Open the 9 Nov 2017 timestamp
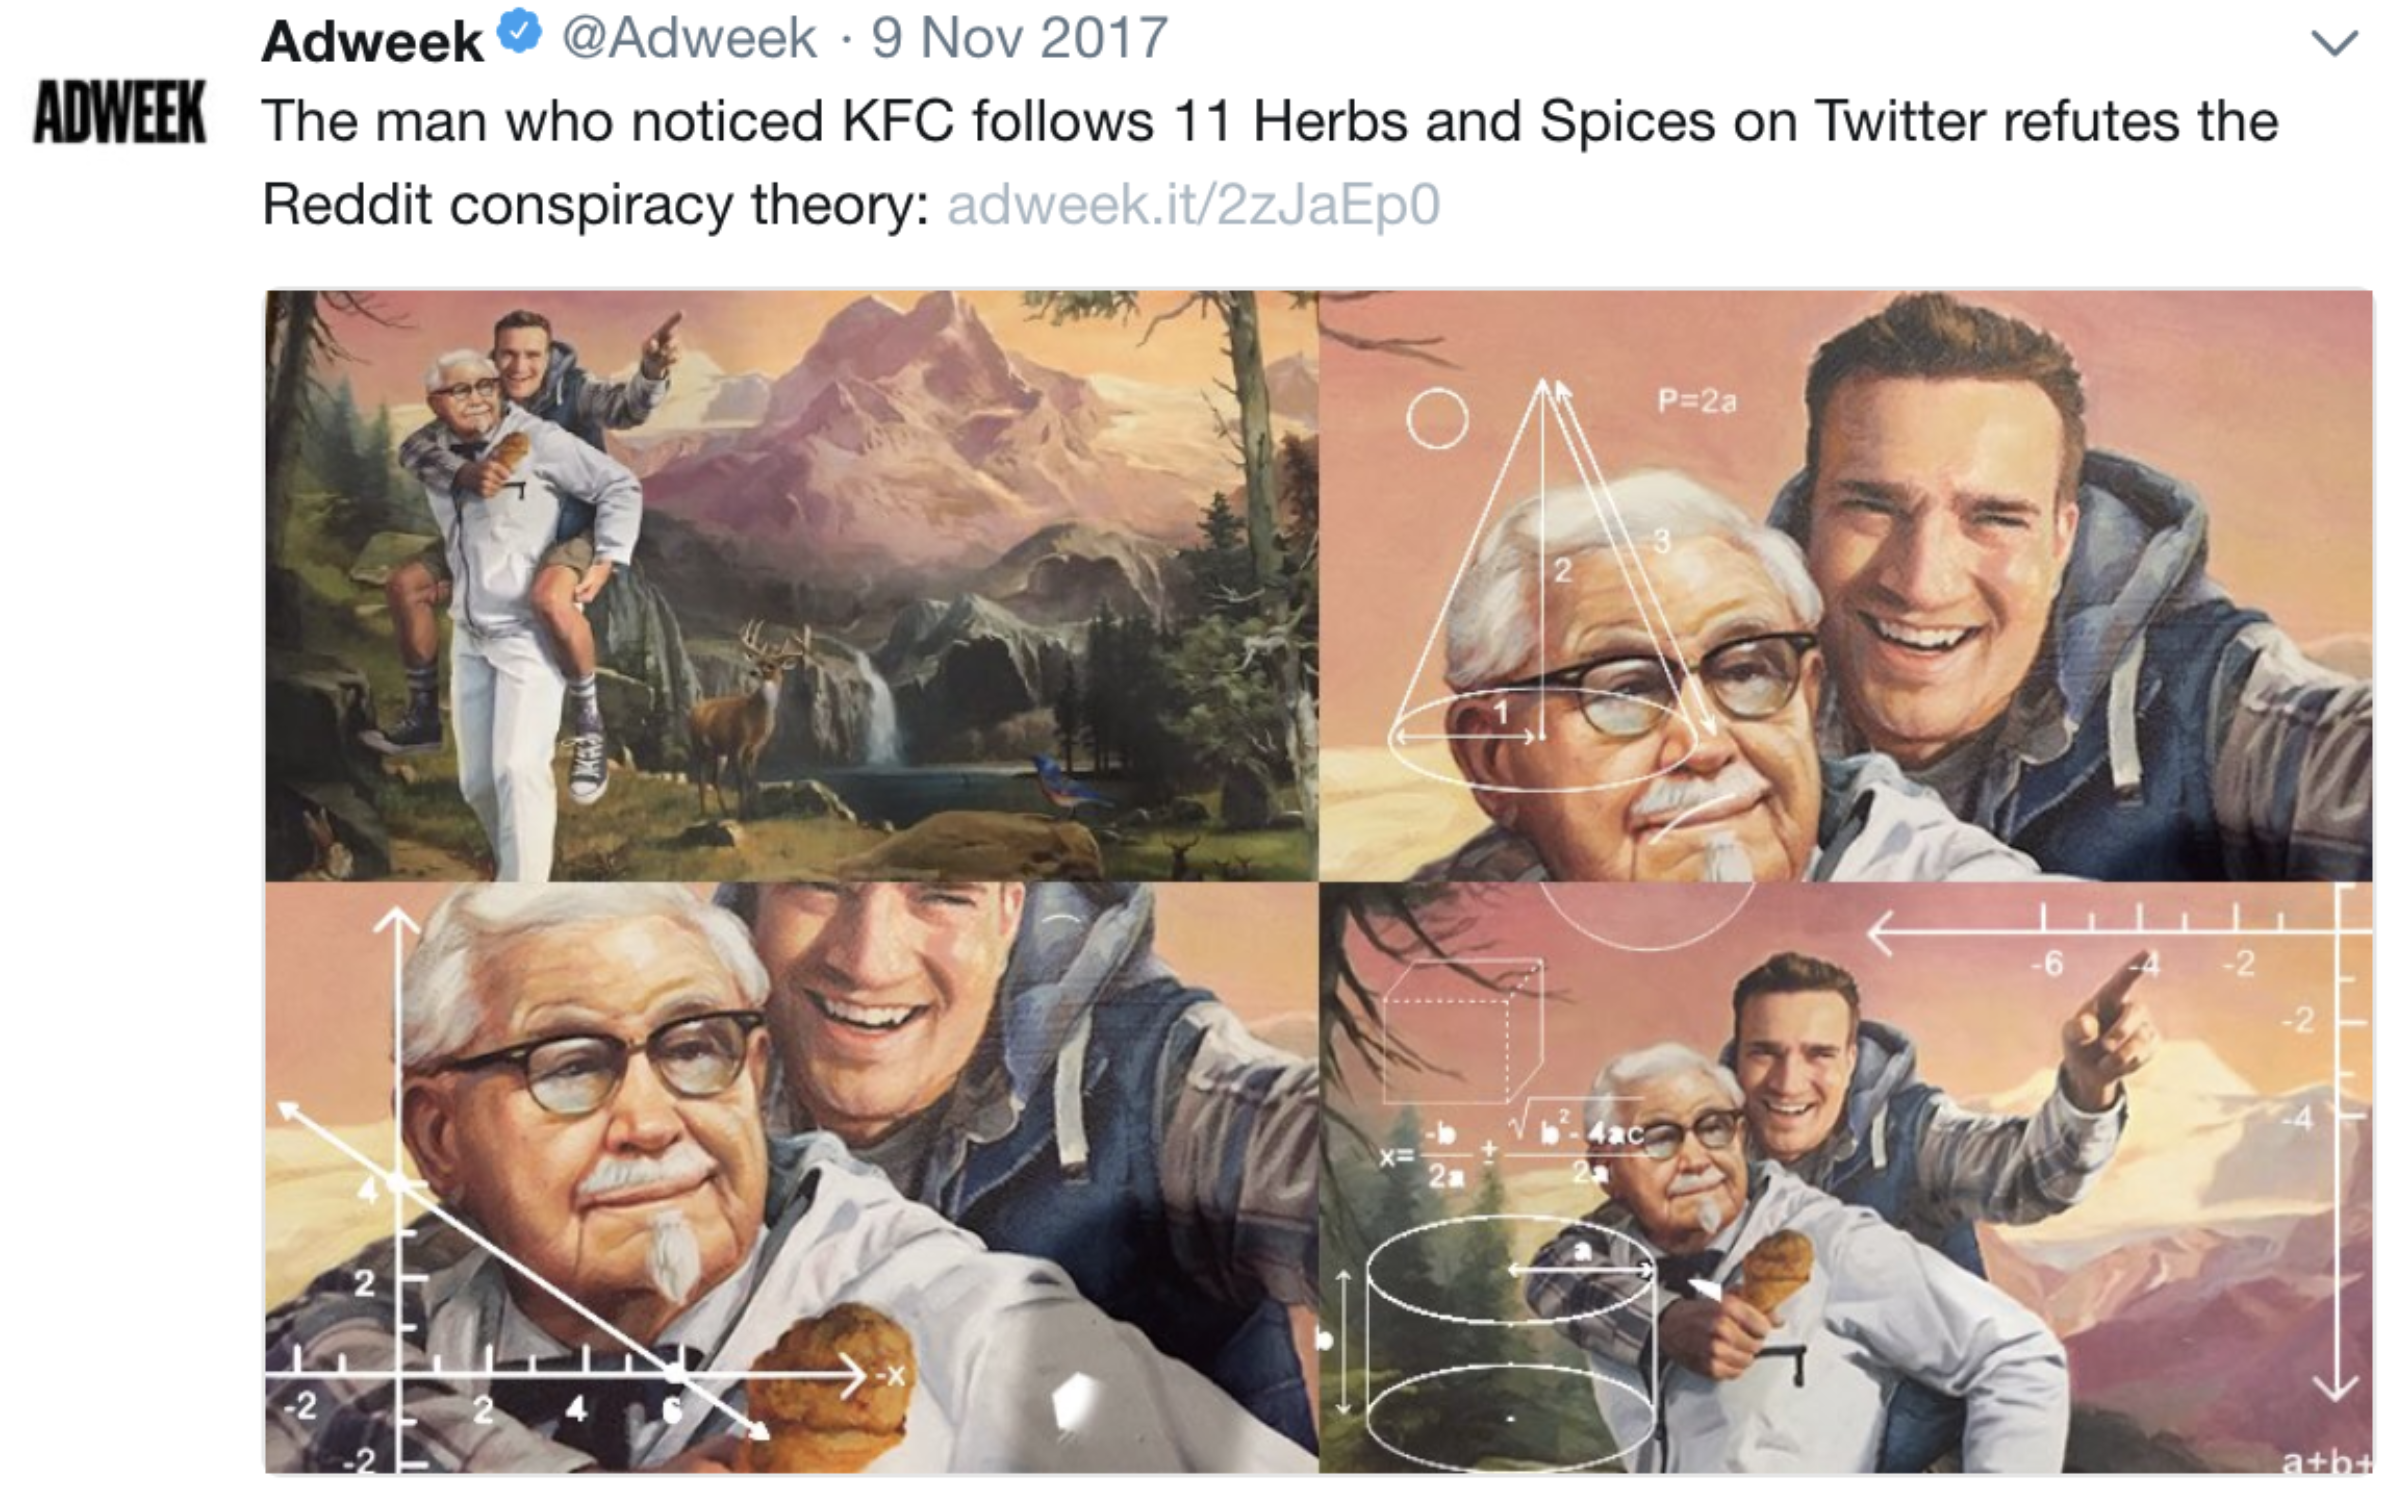 click(1019, 38)
